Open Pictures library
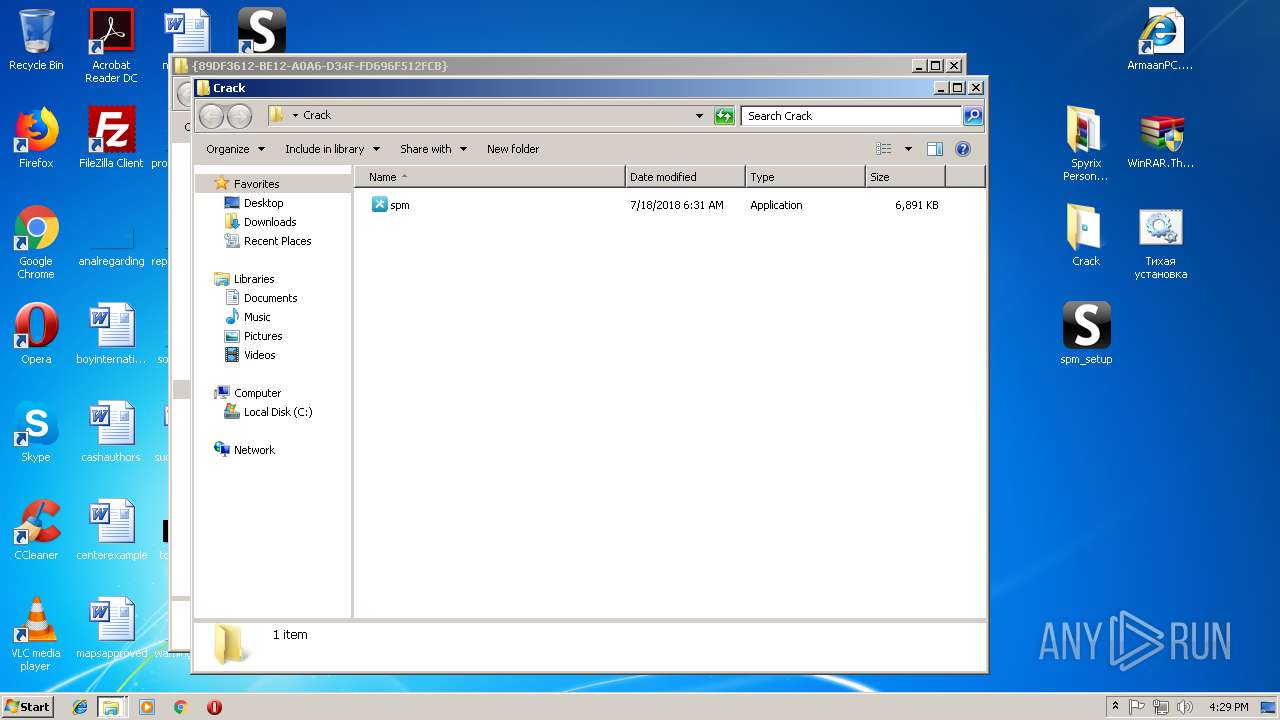Screen dimensions: 1280x720 click(263, 336)
